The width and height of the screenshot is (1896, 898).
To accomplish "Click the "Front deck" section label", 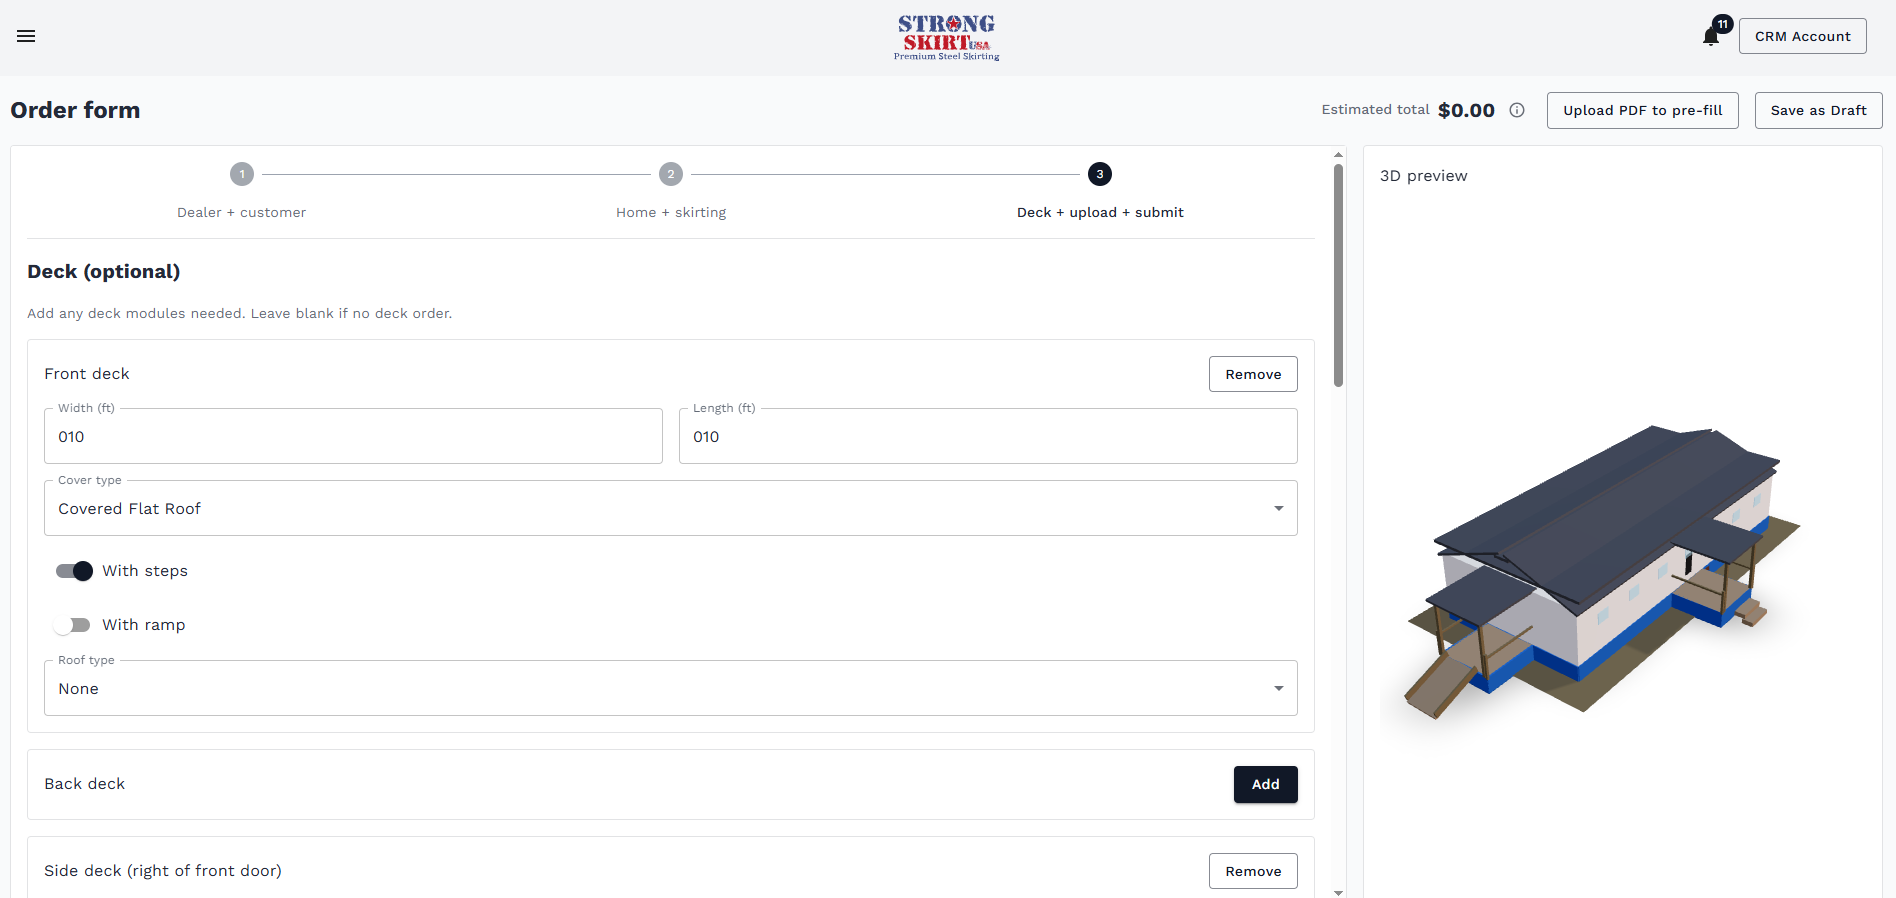I will 87,374.
